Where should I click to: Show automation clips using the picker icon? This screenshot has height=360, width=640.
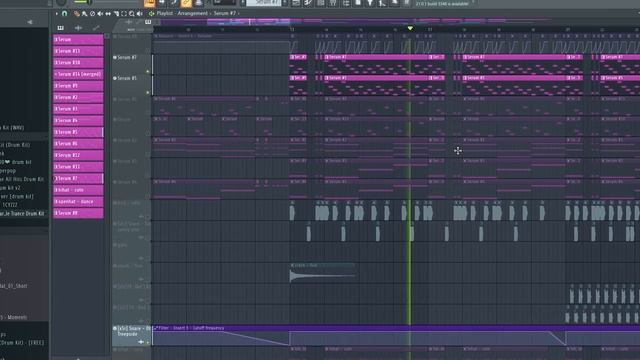tap(96, 28)
